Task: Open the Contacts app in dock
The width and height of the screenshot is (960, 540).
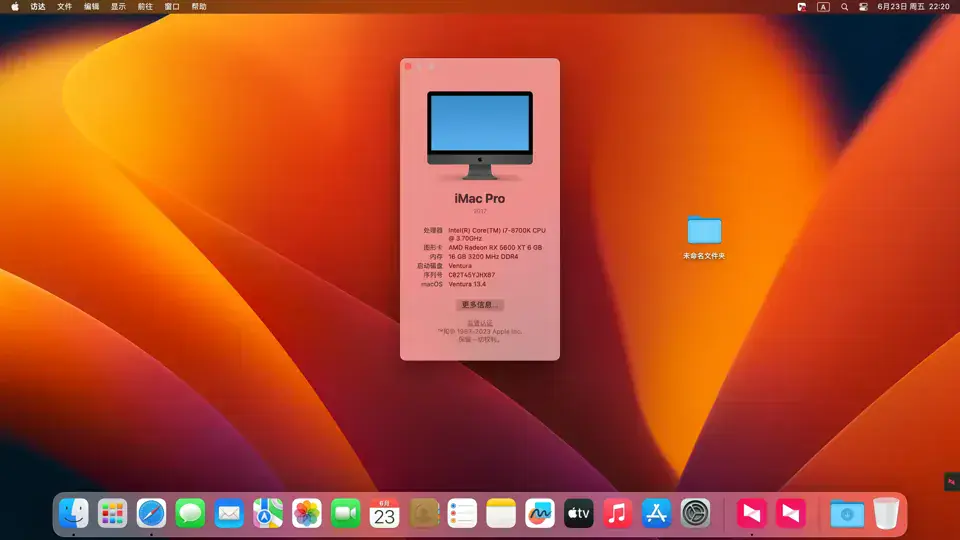Action: pos(424,513)
